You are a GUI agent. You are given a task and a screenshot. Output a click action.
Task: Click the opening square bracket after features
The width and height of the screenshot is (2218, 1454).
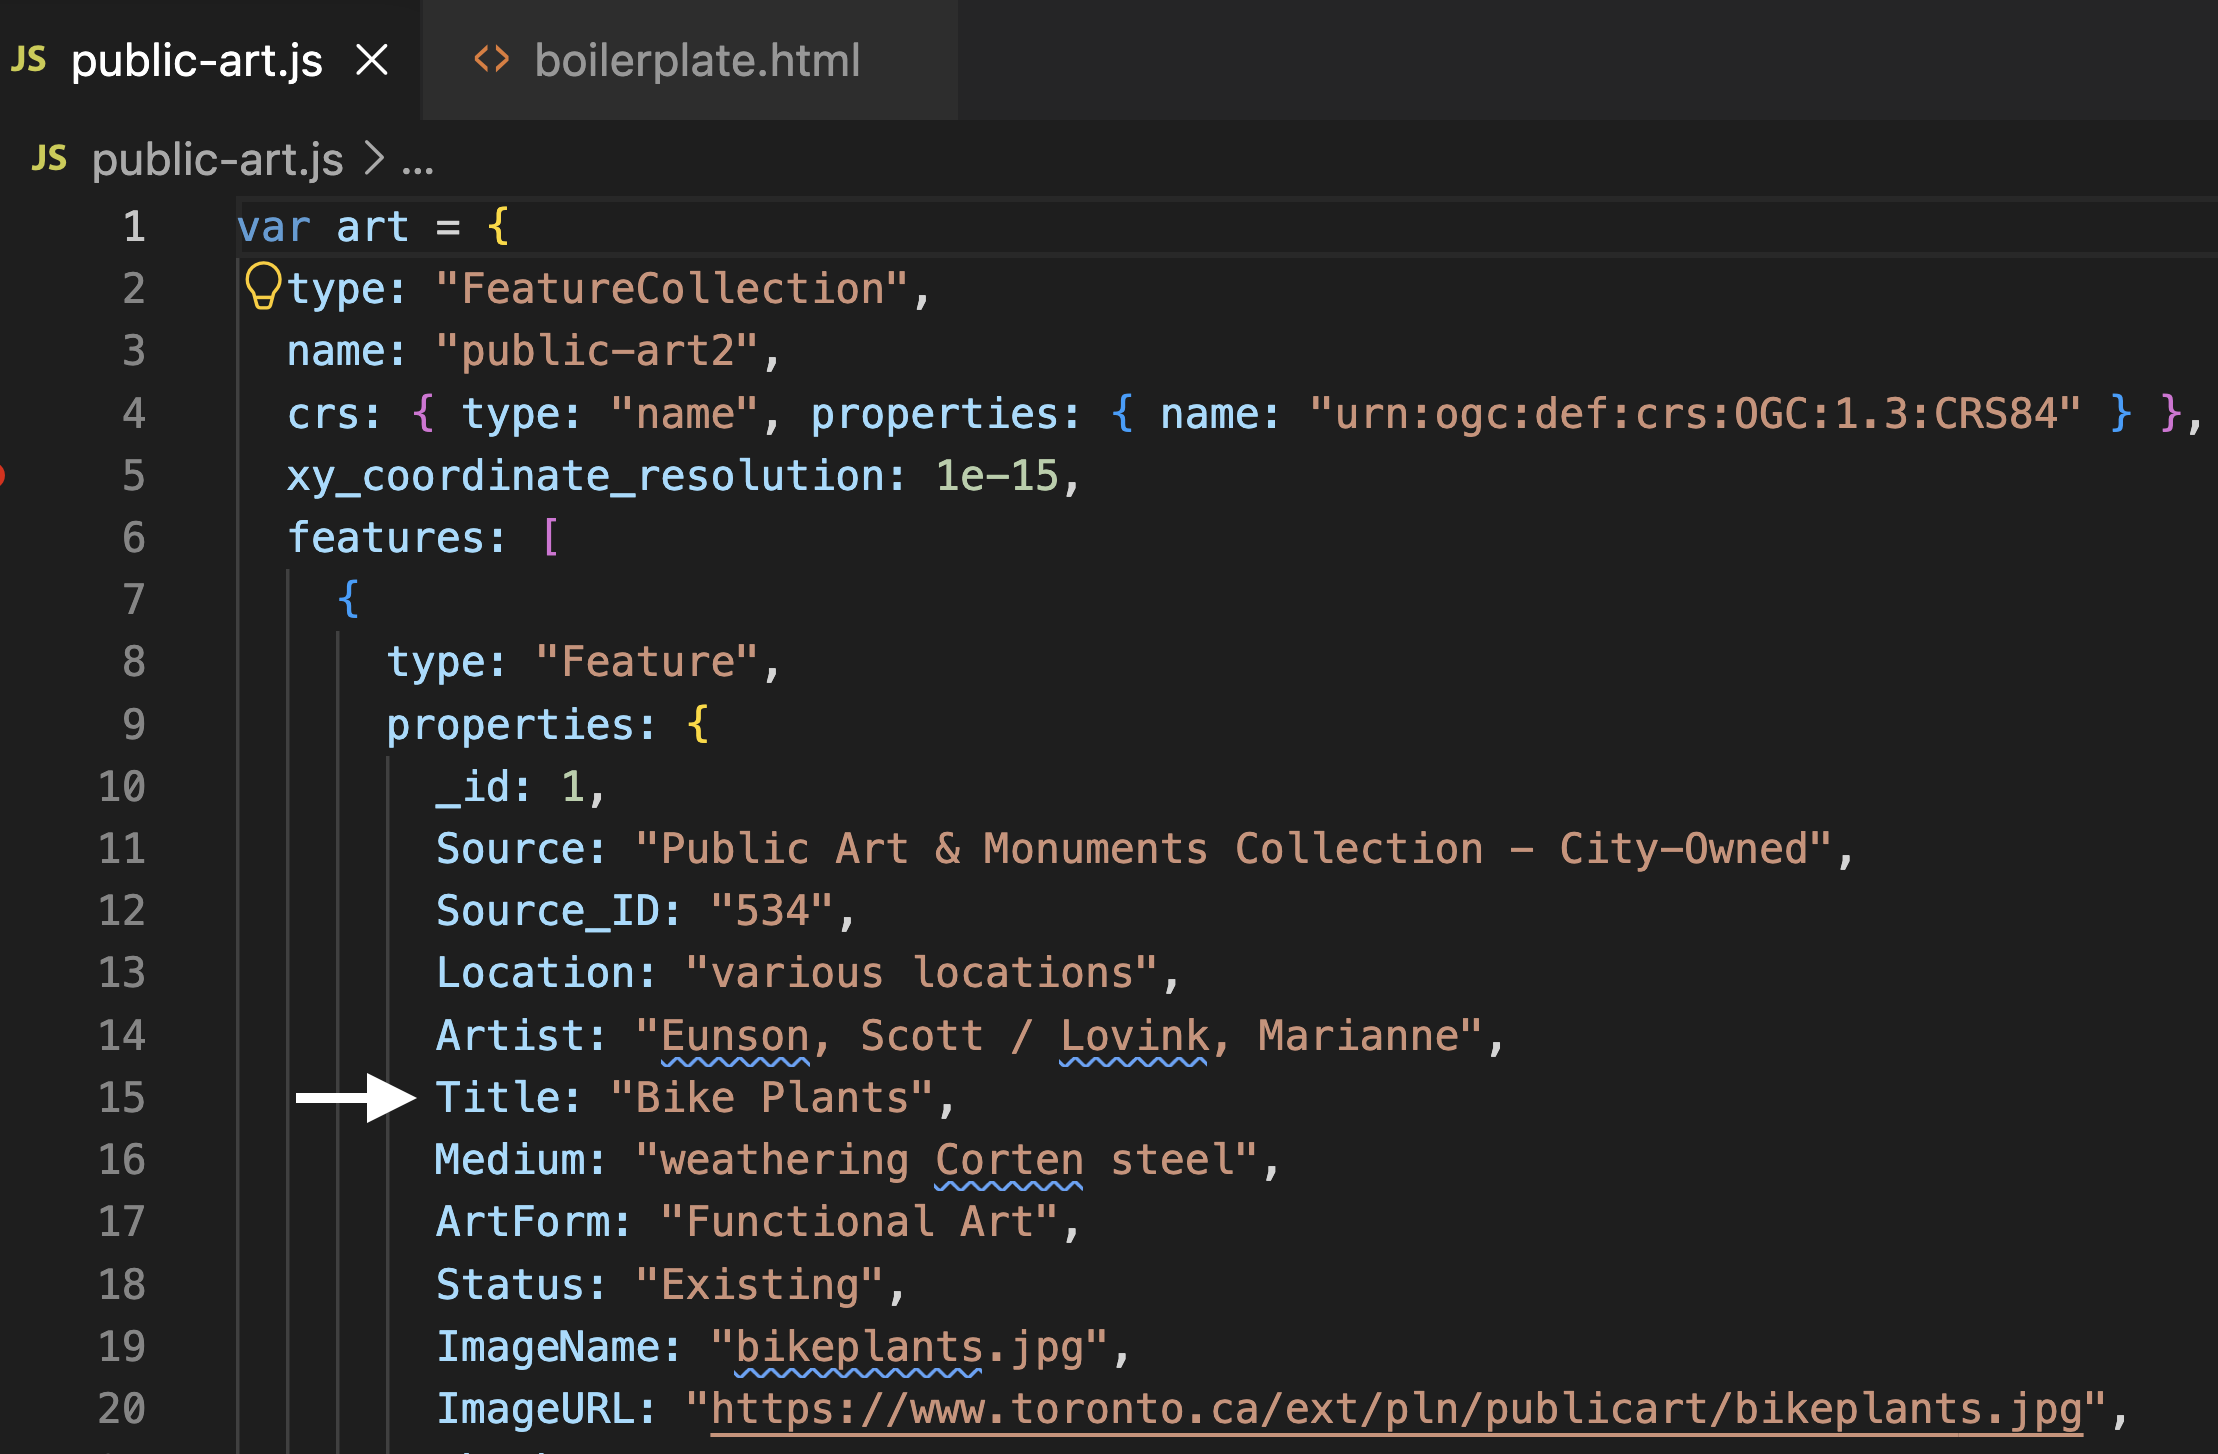(550, 537)
